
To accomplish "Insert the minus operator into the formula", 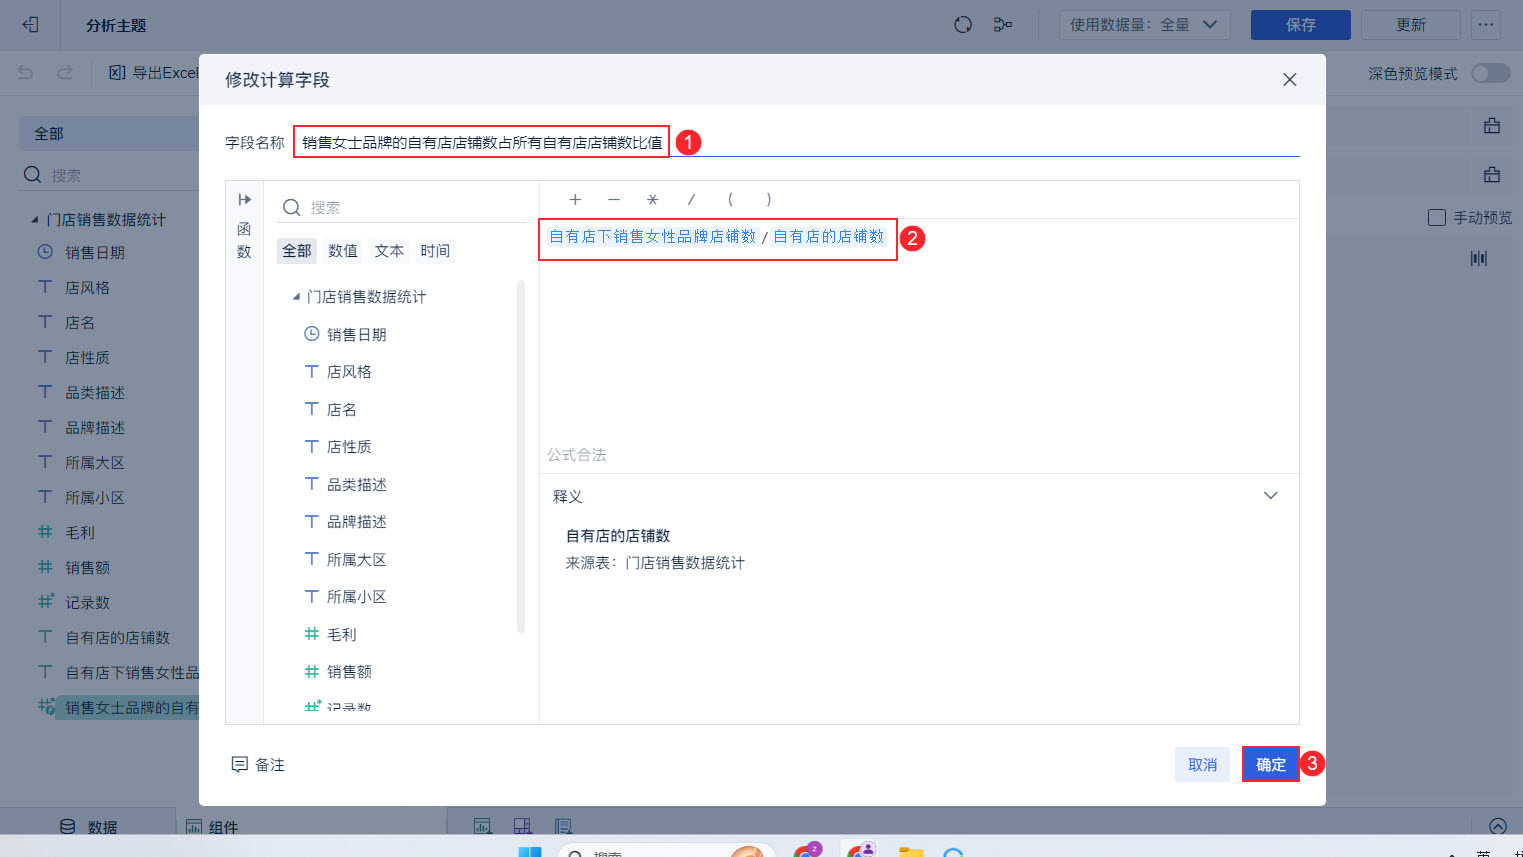I will click(614, 200).
